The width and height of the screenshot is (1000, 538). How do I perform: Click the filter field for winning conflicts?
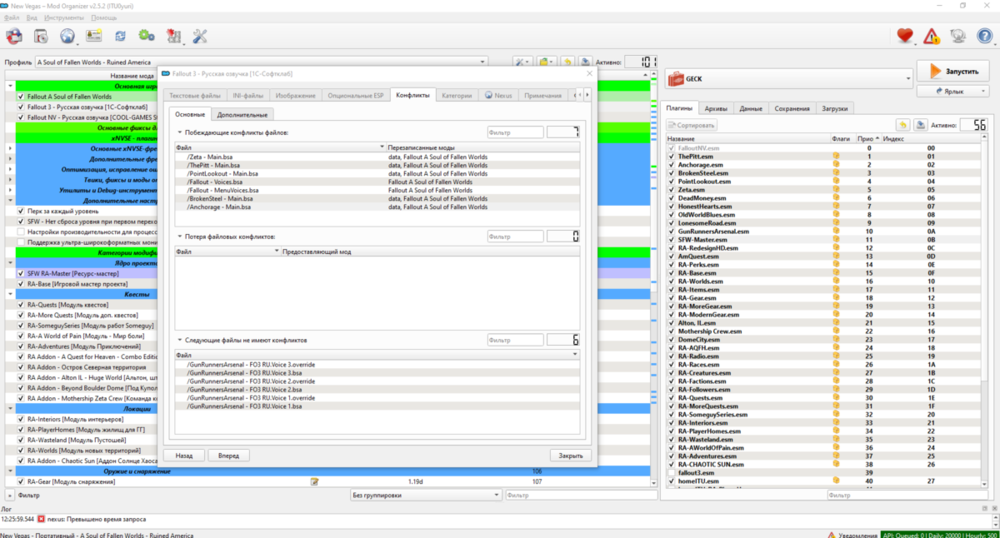[x=515, y=133]
